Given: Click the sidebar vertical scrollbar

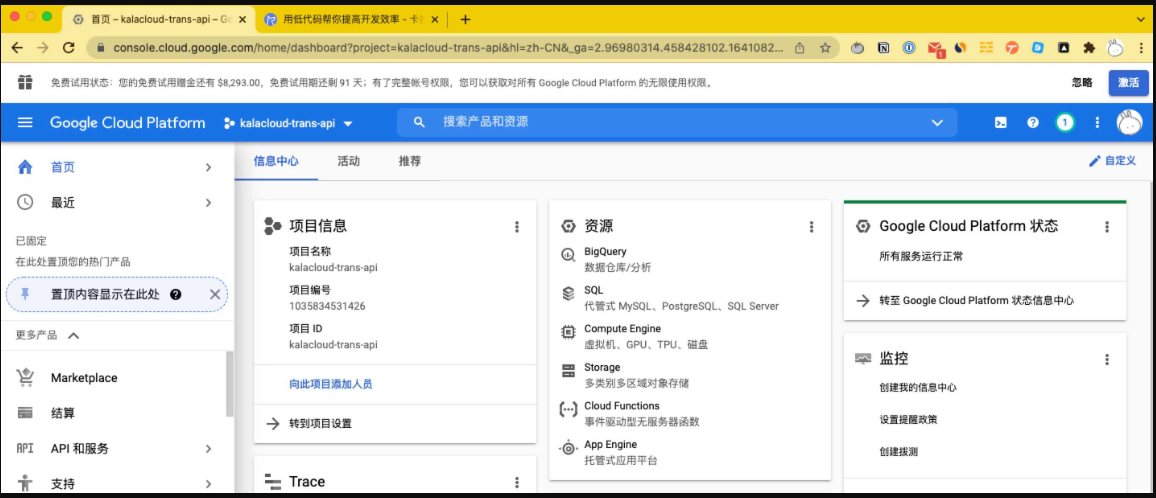Looking at the screenshot, I should (x=230, y=384).
